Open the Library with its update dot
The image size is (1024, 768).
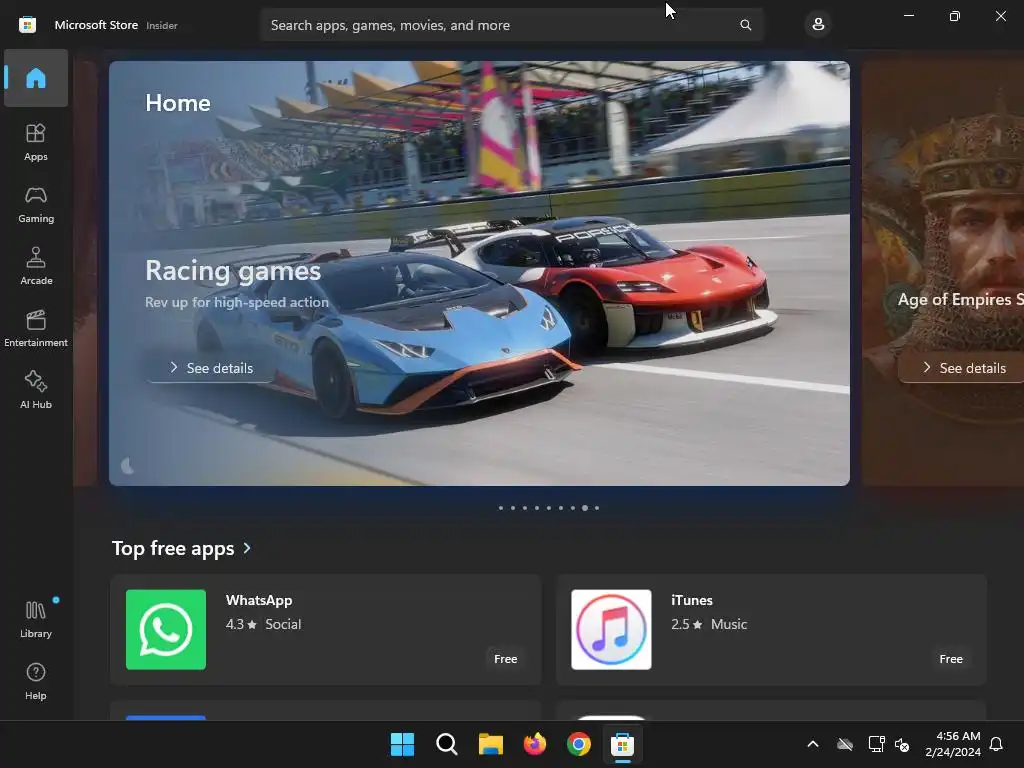click(36, 619)
